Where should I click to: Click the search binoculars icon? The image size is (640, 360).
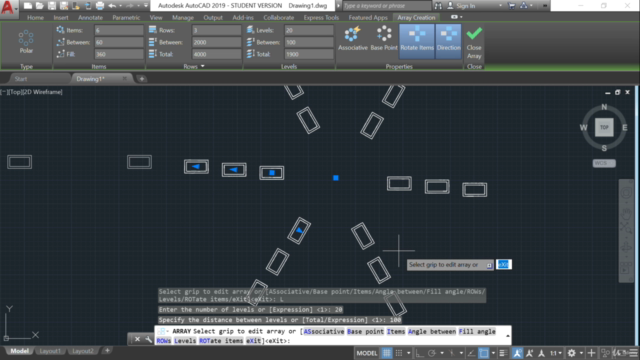438,6
